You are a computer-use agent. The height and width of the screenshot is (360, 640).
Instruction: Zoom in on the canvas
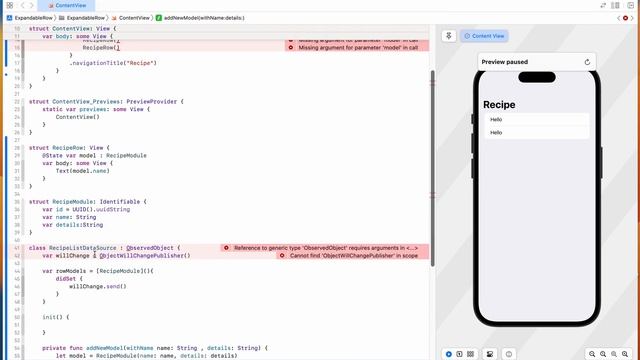click(x=625, y=354)
